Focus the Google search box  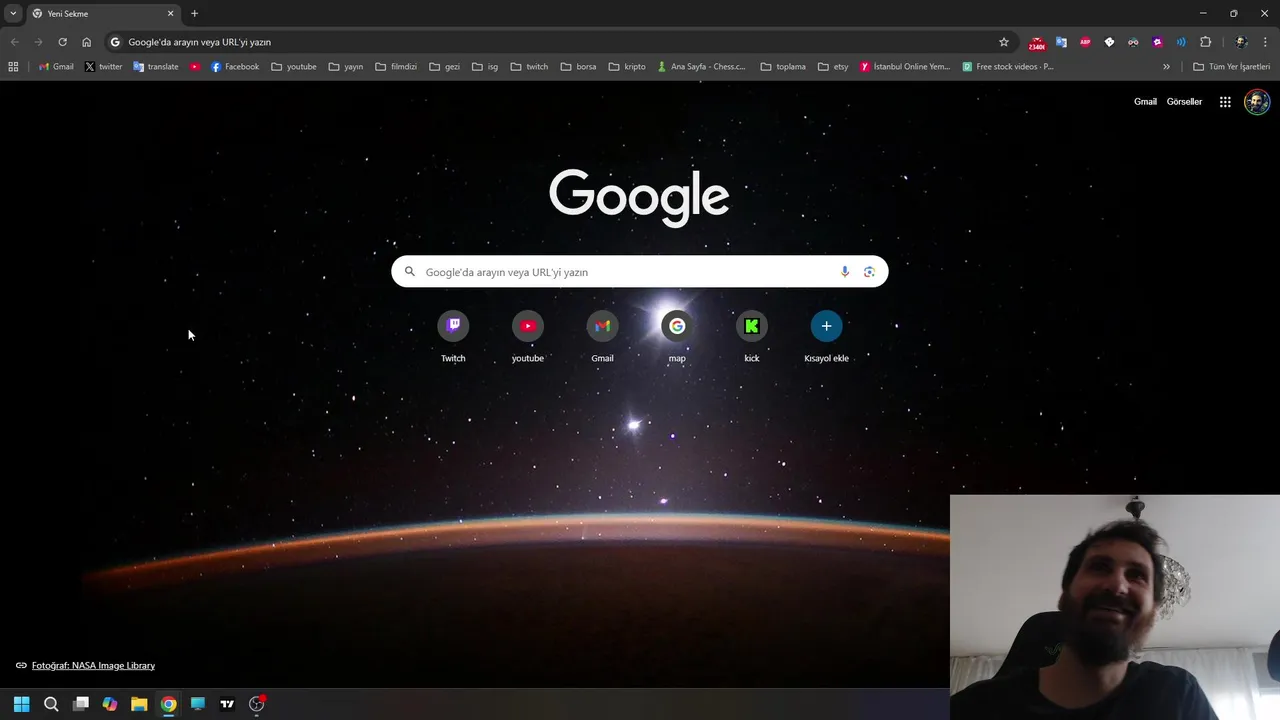[640, 272]
